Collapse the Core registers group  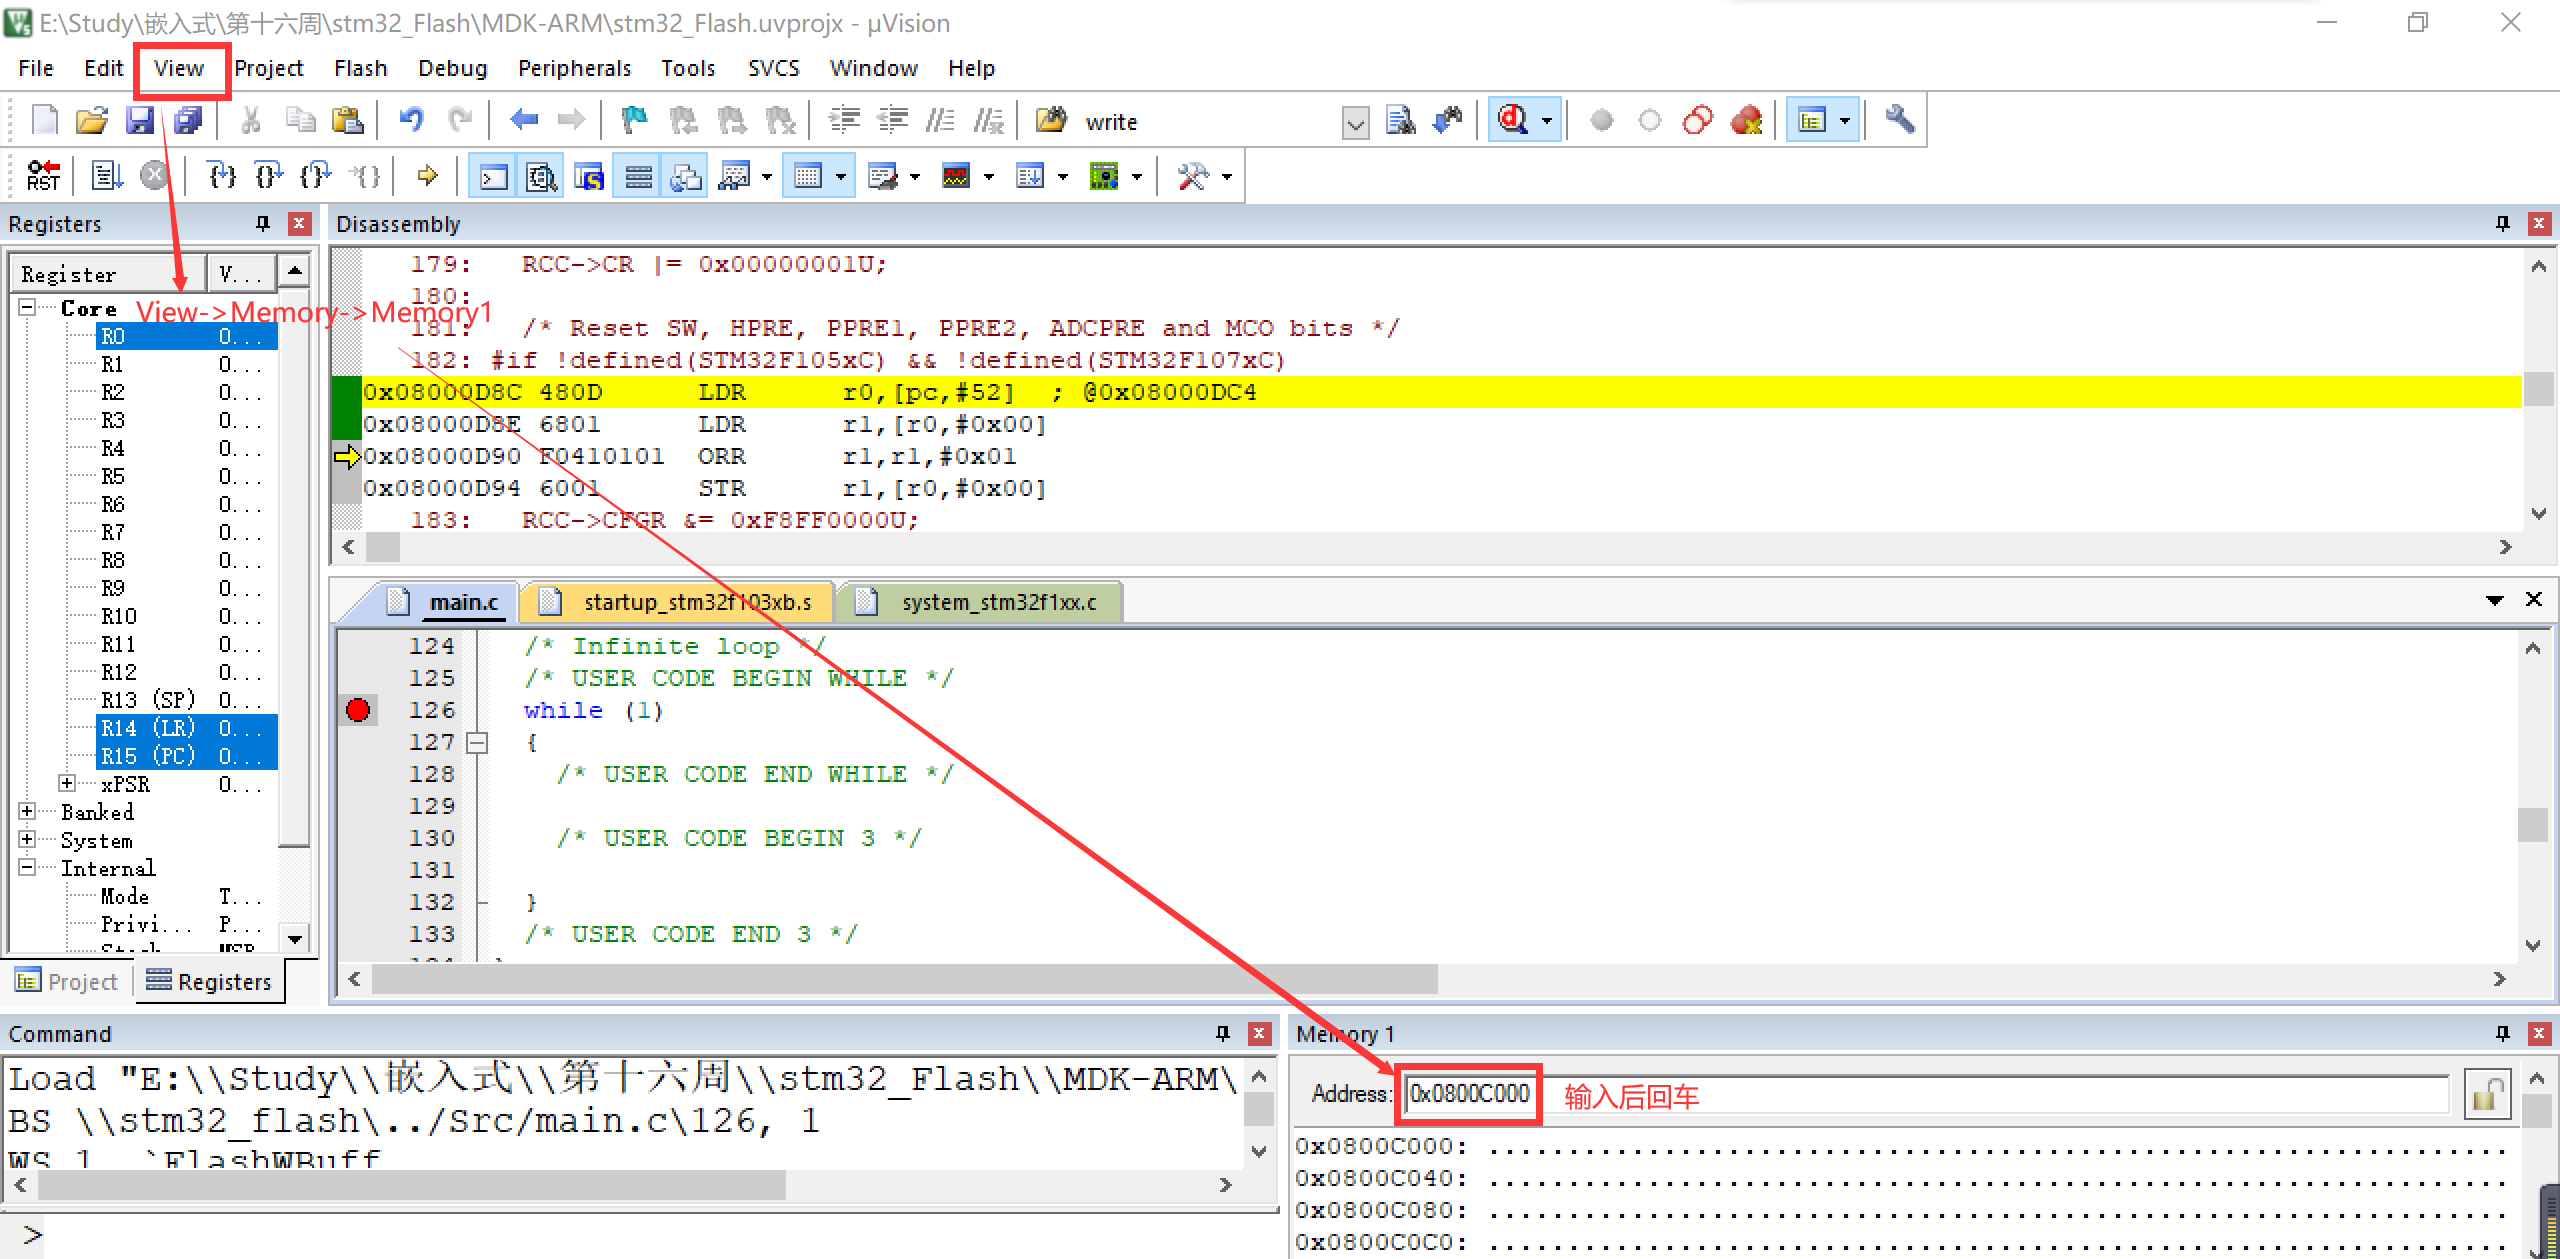(x=28, y=307)
